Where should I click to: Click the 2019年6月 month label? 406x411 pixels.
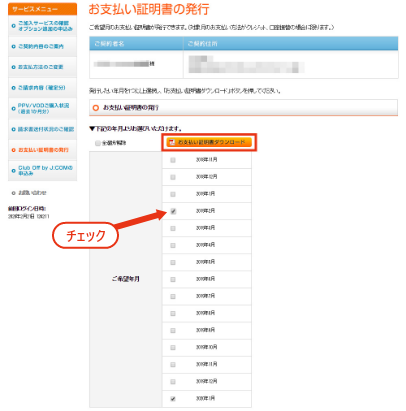205,279
